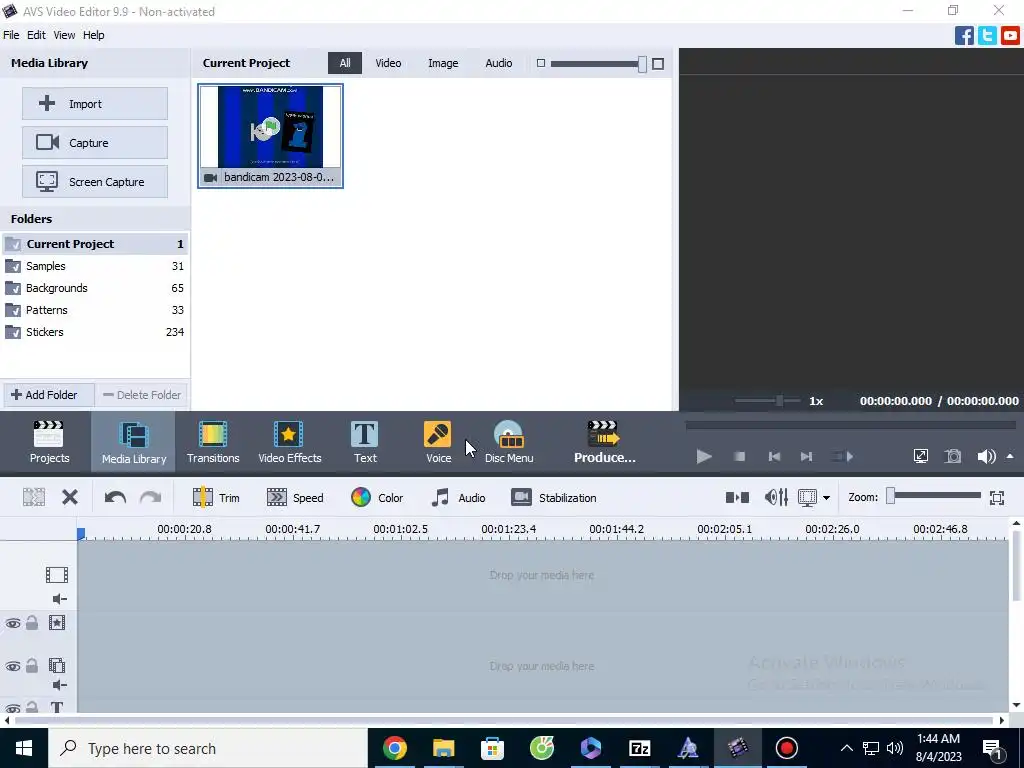Select the Image filter tab
This screenshot has height=768, width=1024.
pos(443,63)
